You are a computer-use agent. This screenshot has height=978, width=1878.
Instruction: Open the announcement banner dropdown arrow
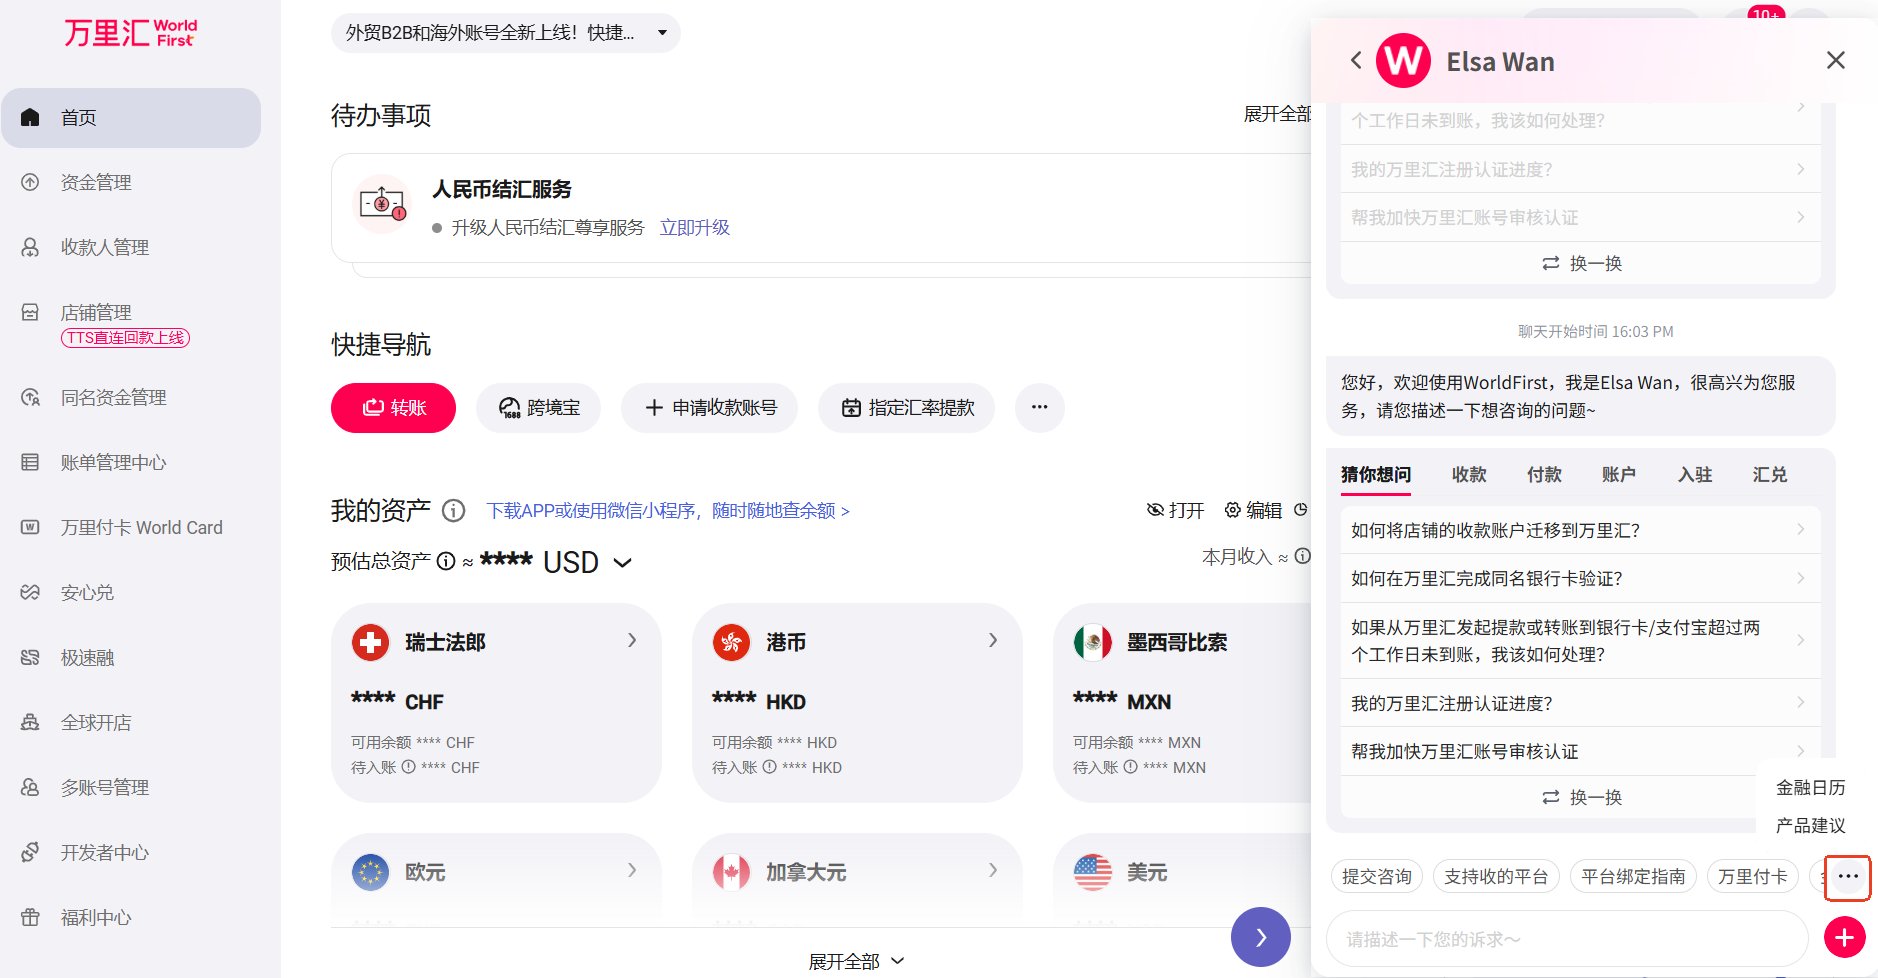(x=662, y=33)
